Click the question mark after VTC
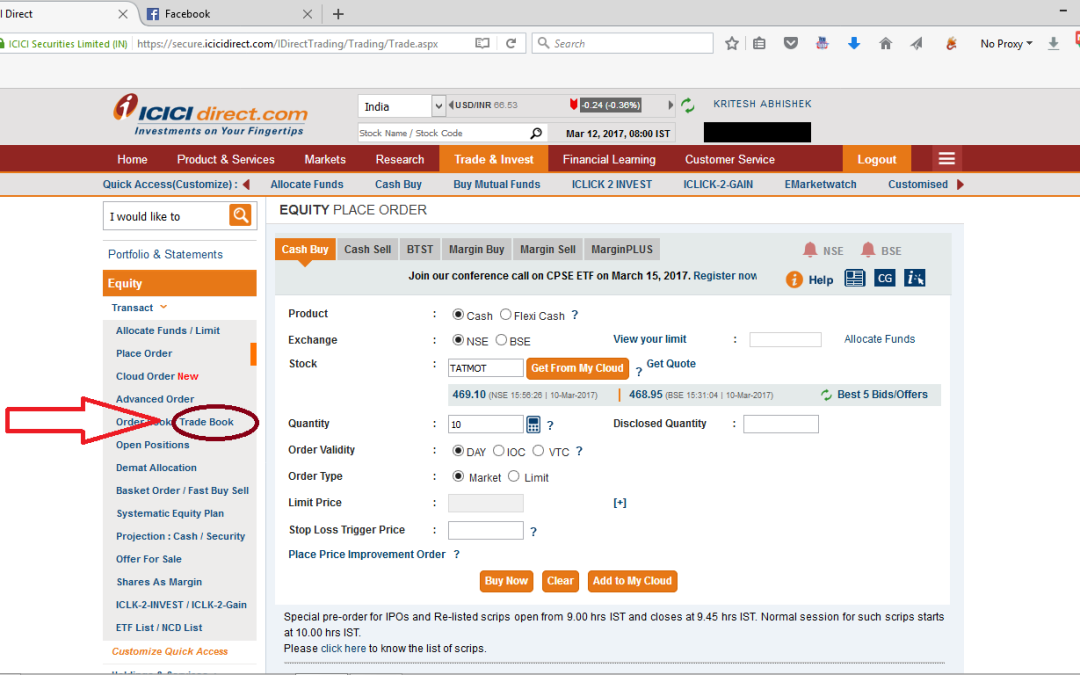 [579, 451]
